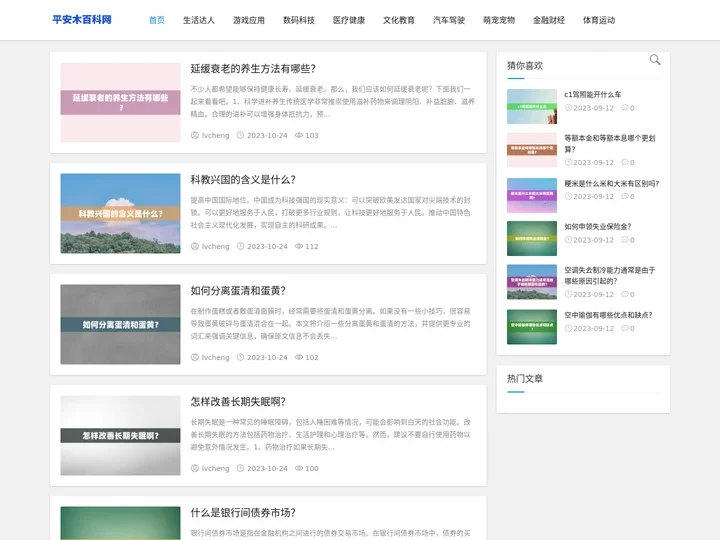Open sidebar link 等额本金和等额本息哪个更划算?
720x540 pixels.
610,144
